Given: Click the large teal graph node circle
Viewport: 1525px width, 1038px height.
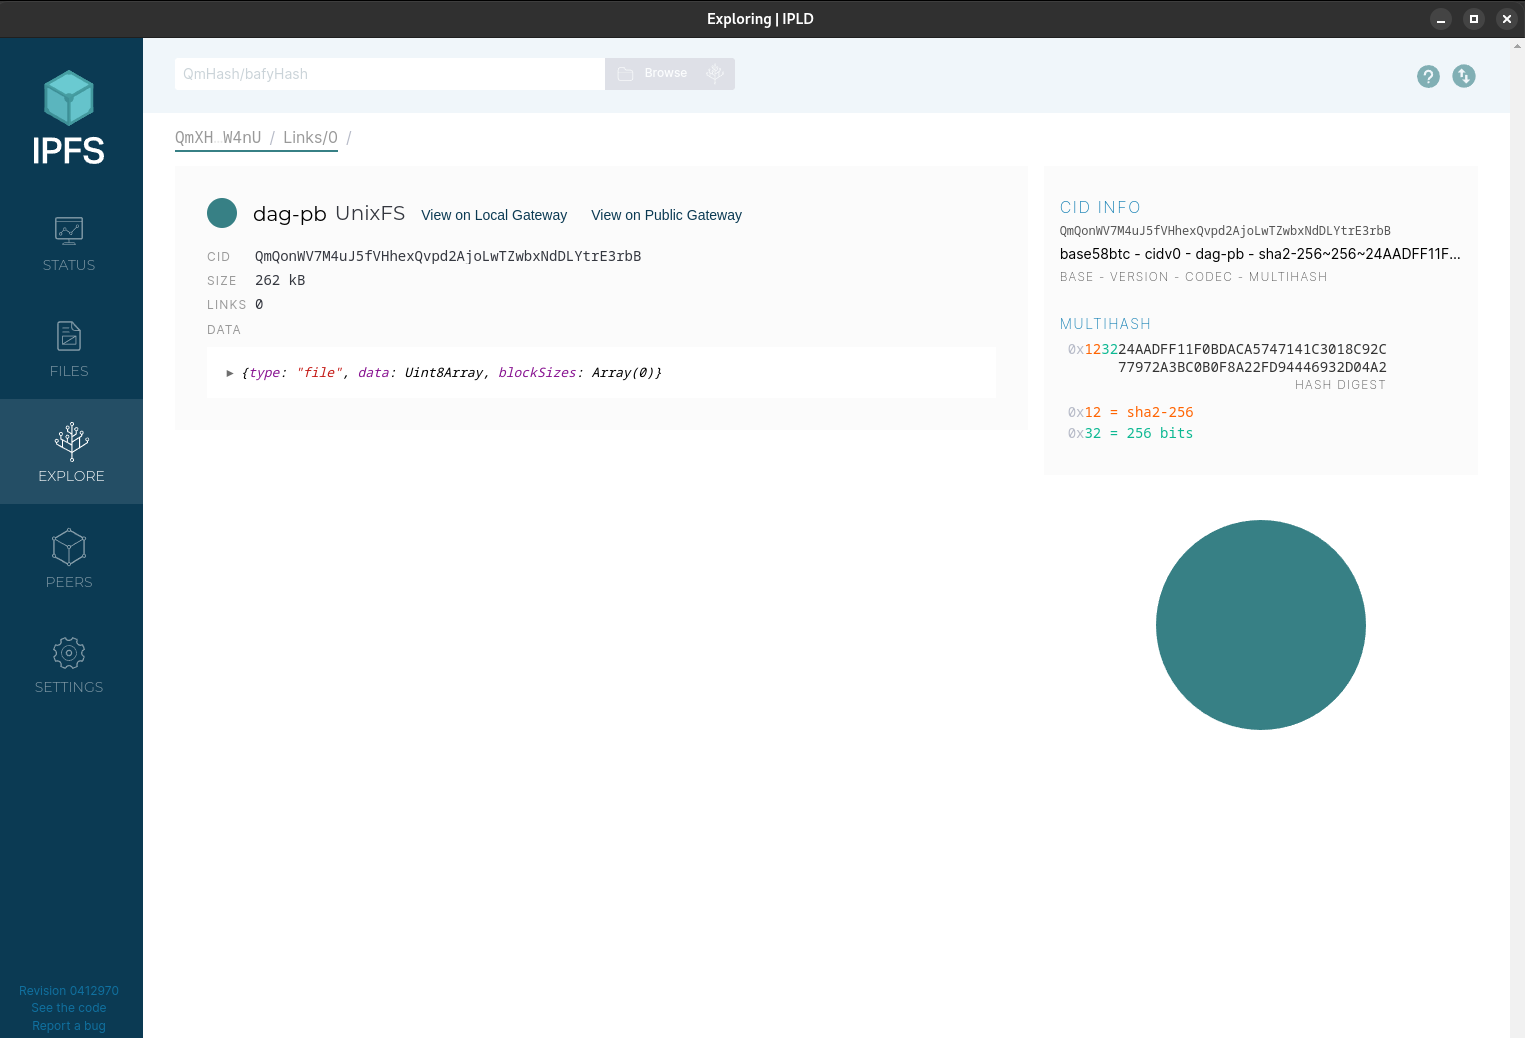Looking at the screenshot, I should pos(1261,625).
